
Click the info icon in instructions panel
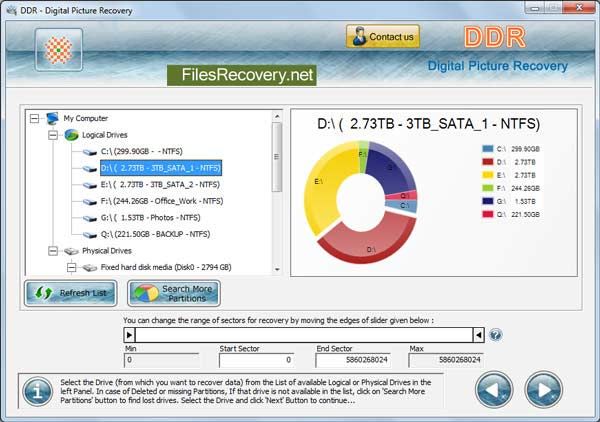click(38, 391)
